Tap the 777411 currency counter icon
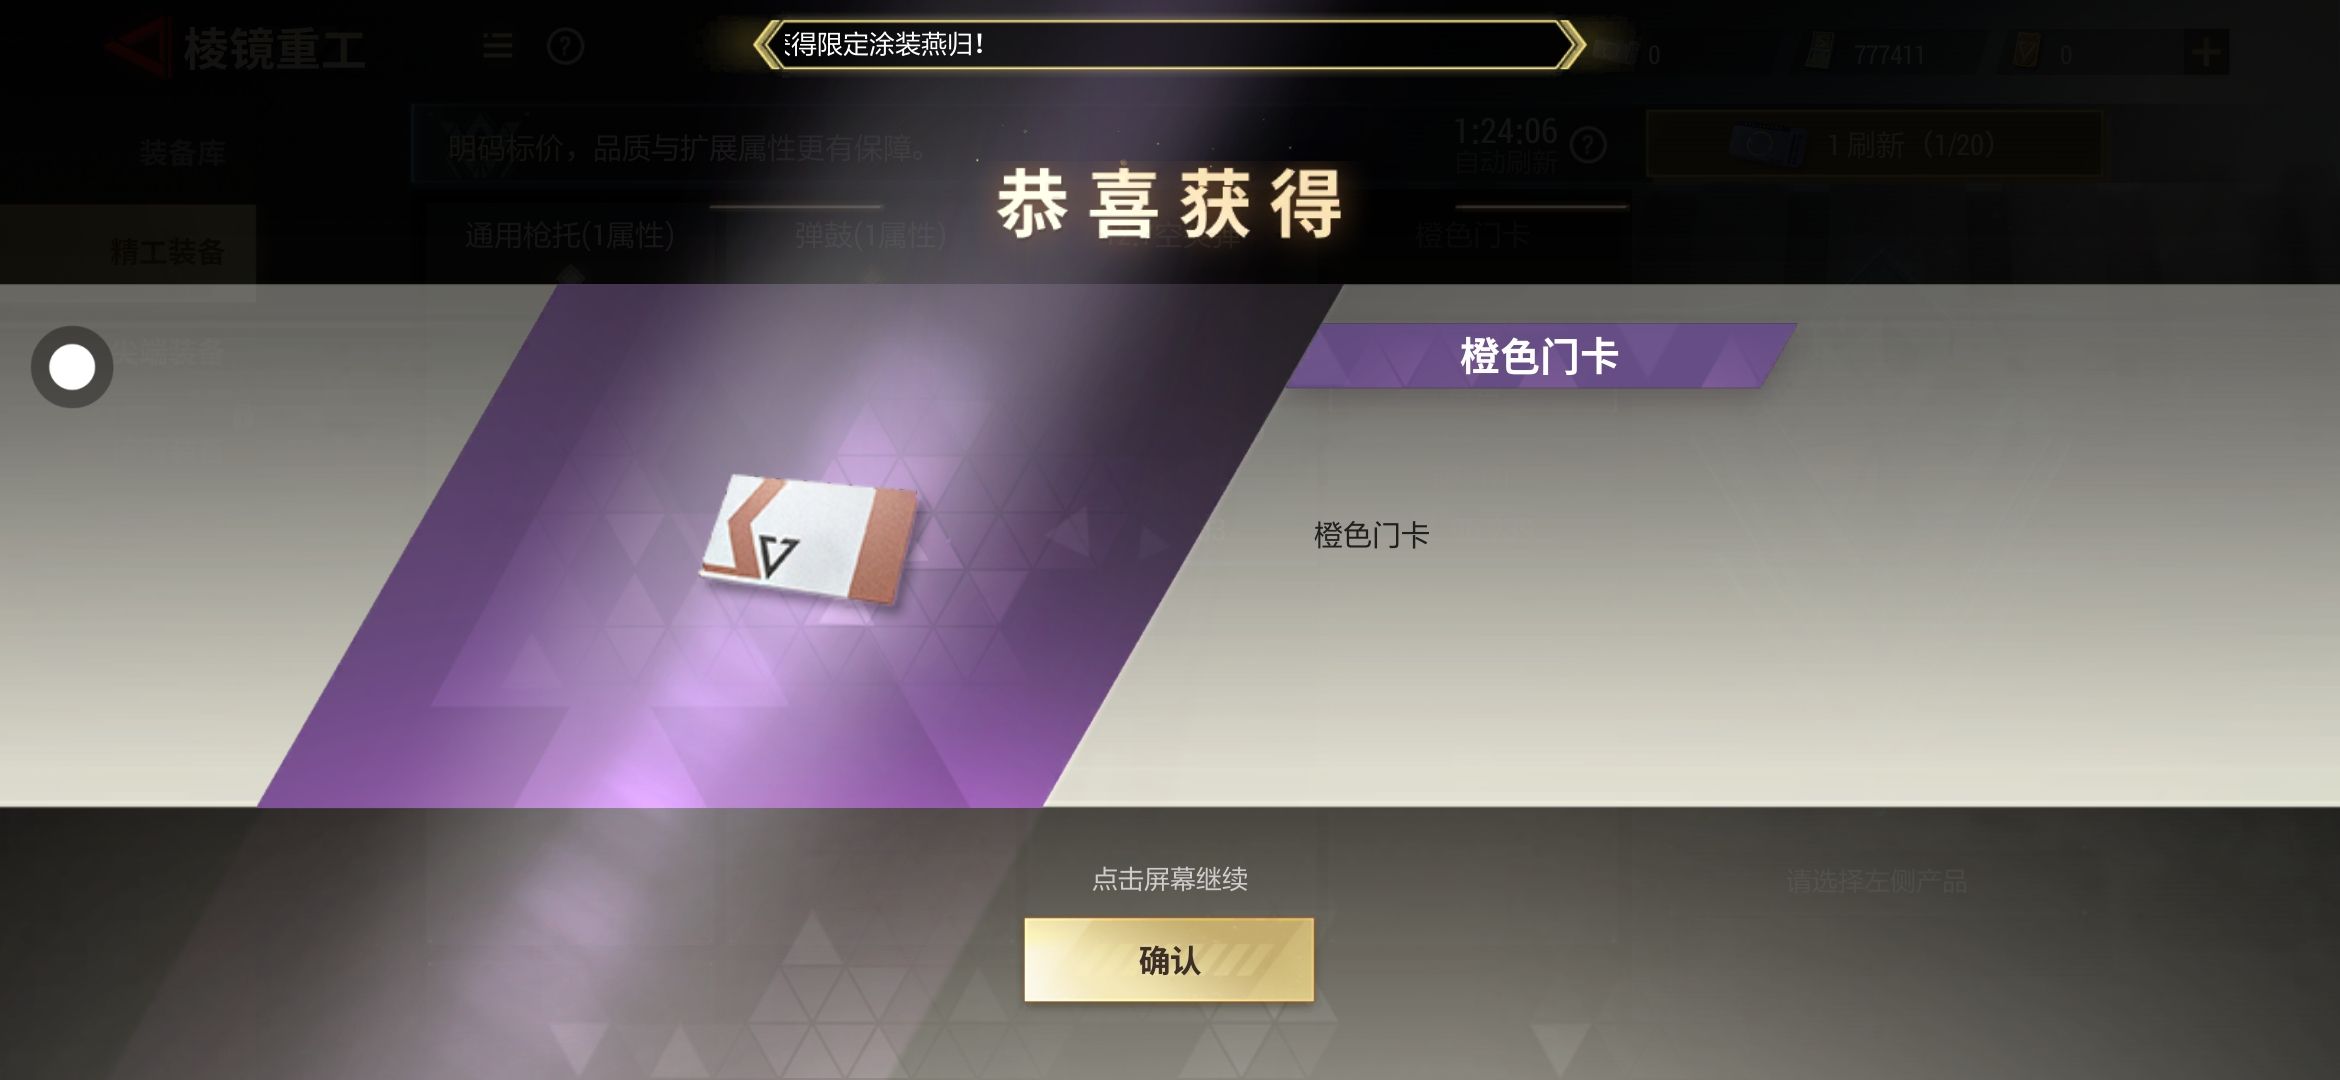 [x=1819, y=52]
